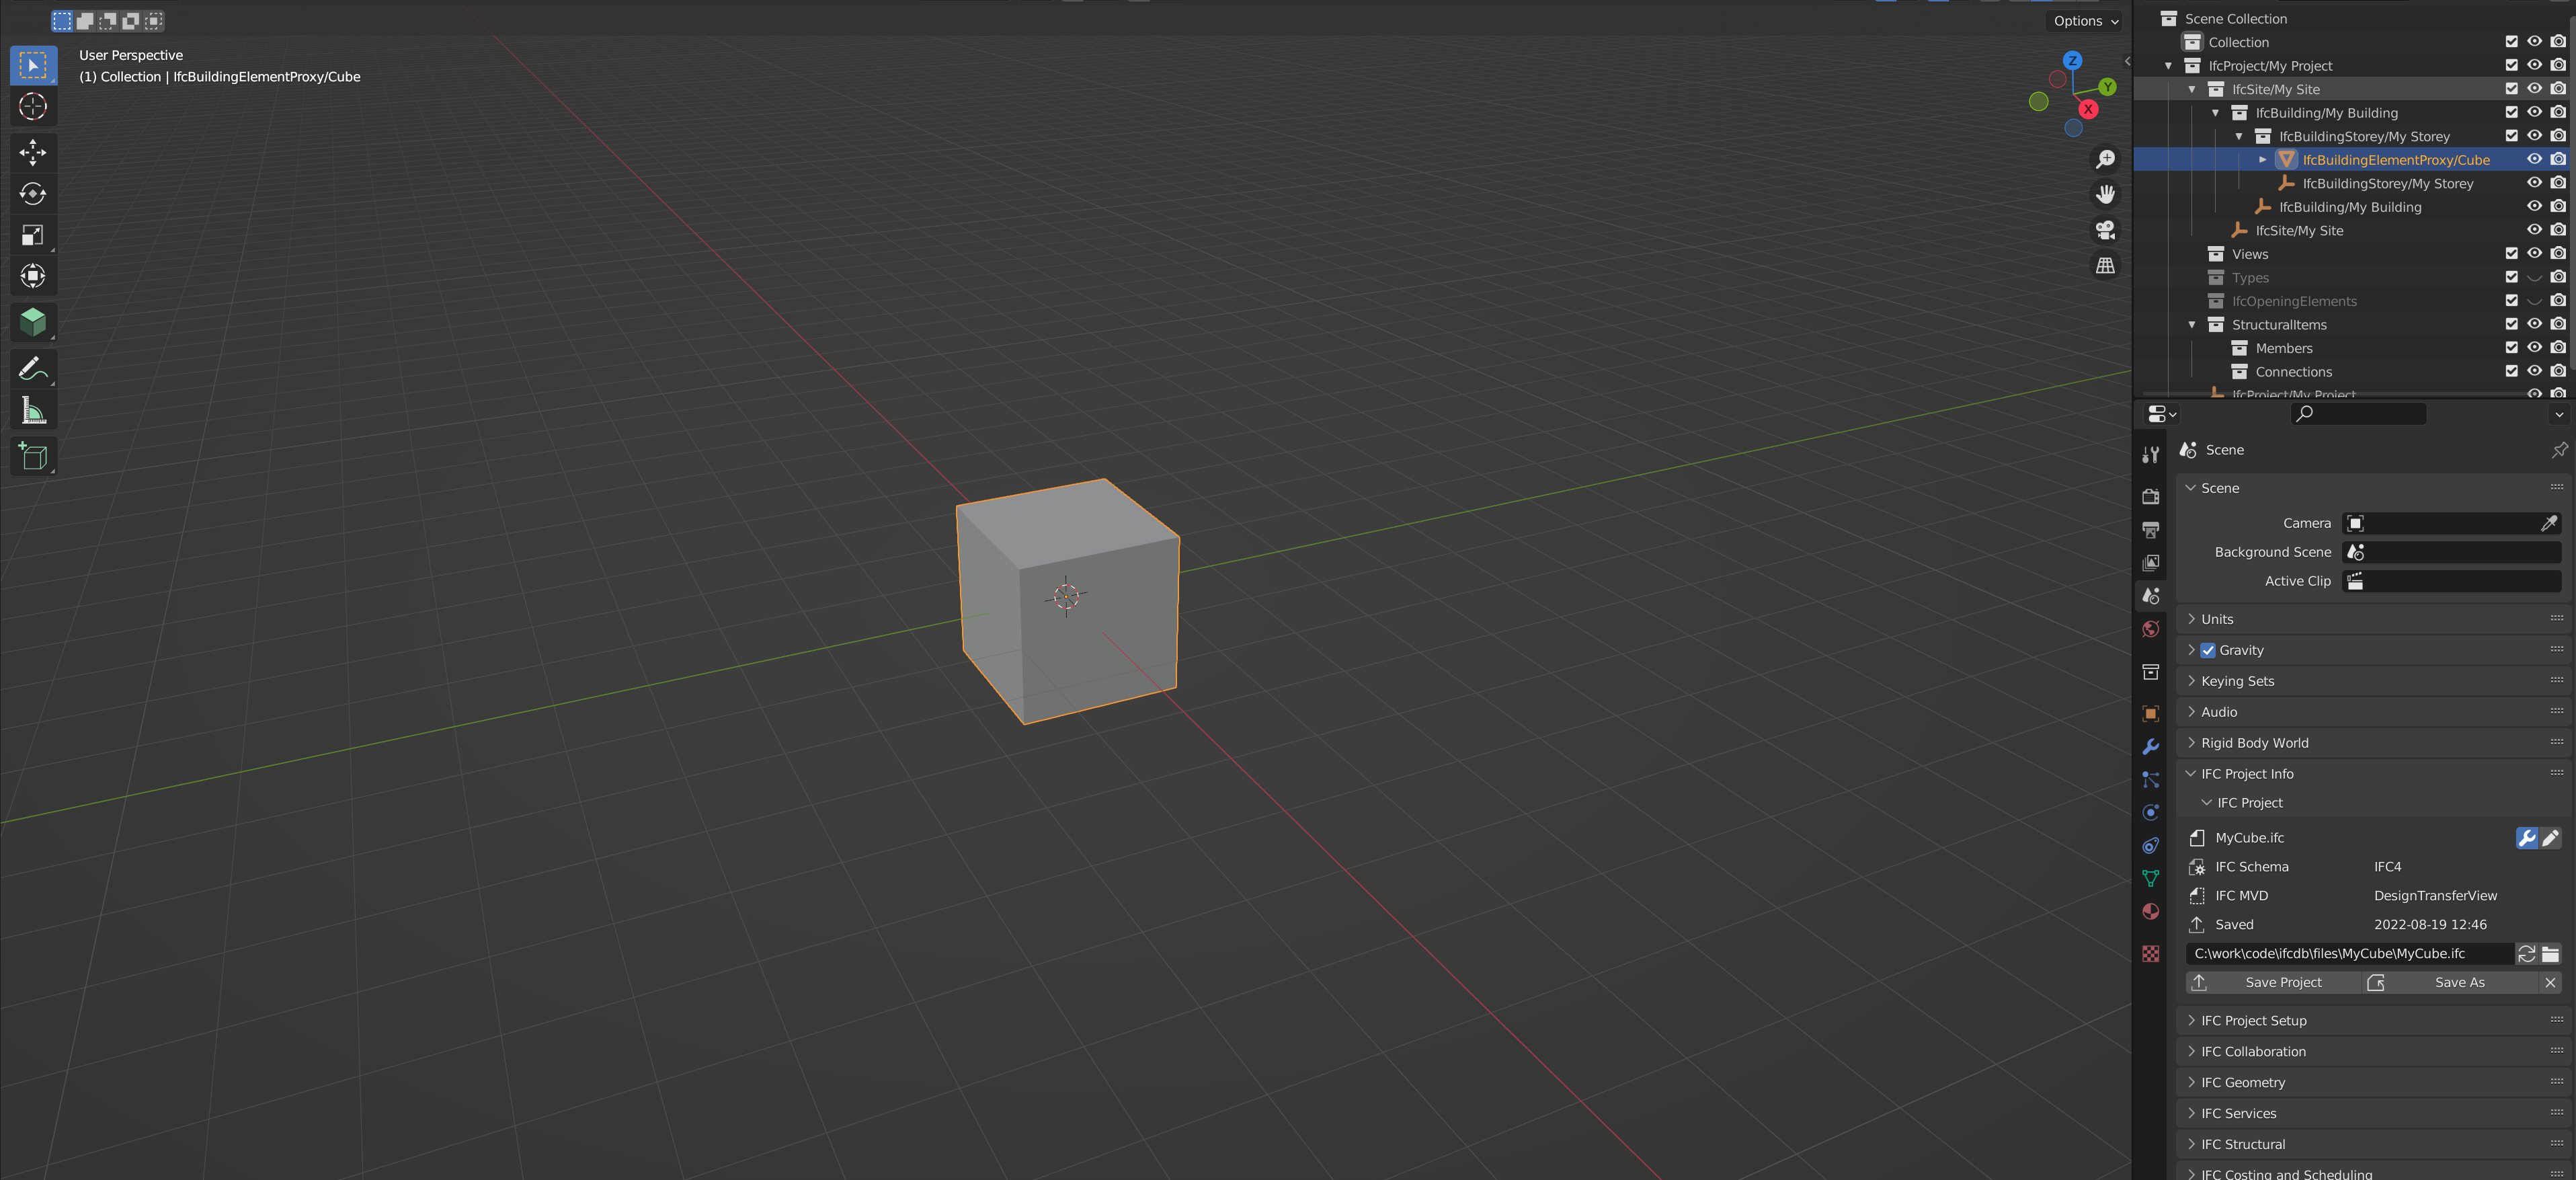Select the Select Box tool

coord(33,65)
